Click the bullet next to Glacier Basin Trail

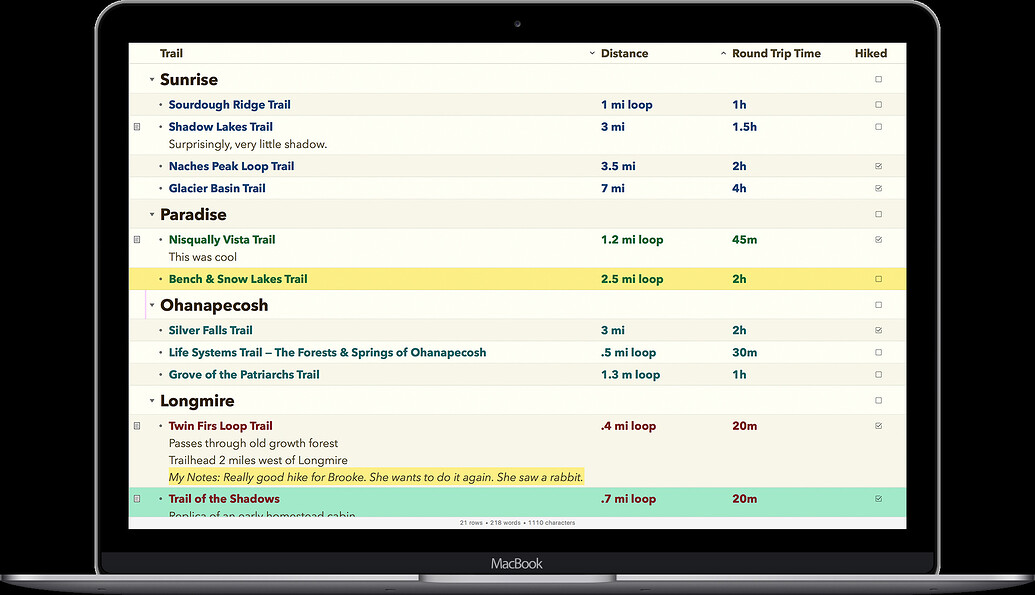[158, 188]
